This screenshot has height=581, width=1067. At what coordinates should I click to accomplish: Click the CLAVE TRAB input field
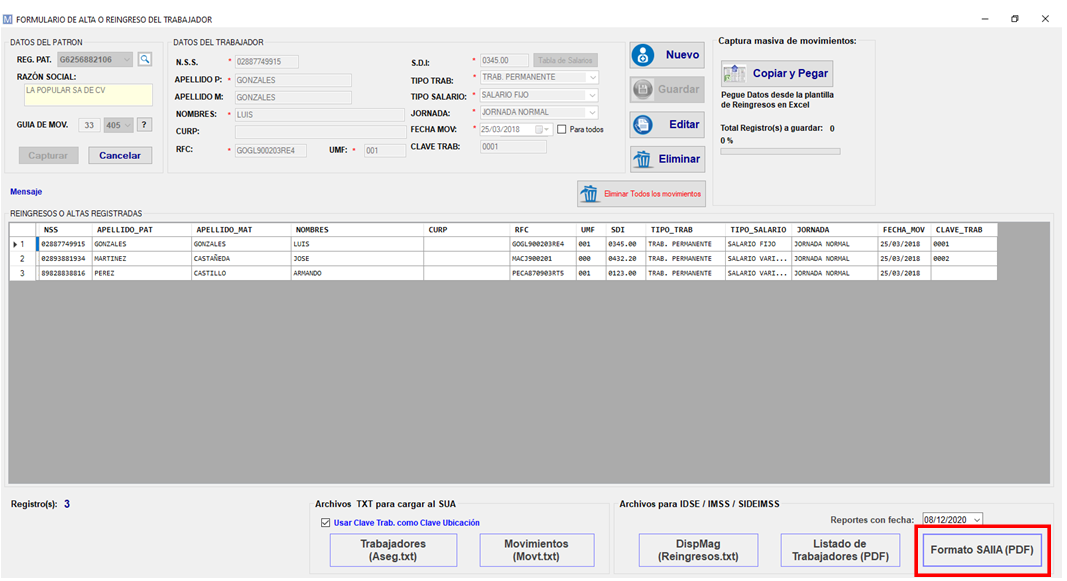[x=513, y=147]
